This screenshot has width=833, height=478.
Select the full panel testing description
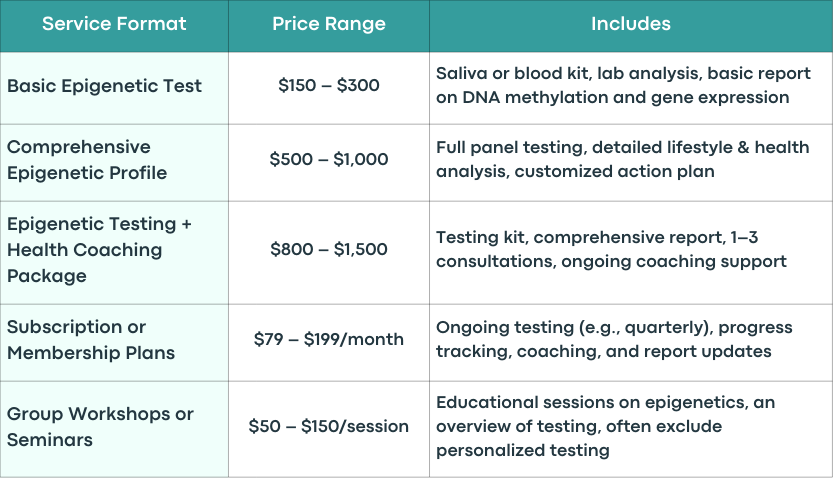coord(623,159)
